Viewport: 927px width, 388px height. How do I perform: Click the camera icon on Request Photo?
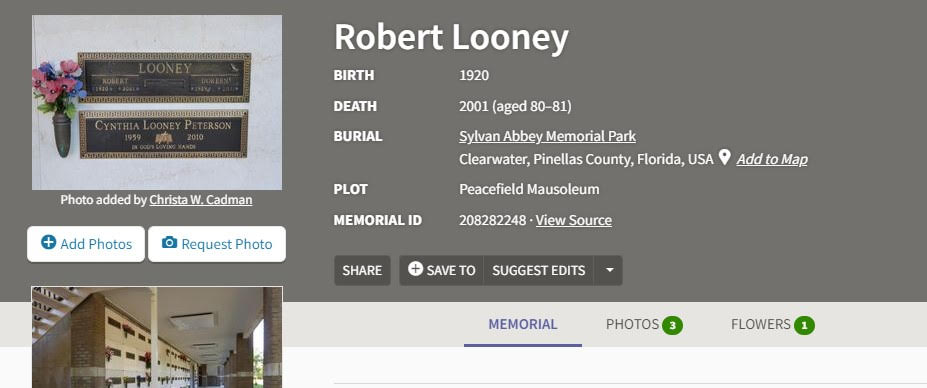click(x=169, y=242)
